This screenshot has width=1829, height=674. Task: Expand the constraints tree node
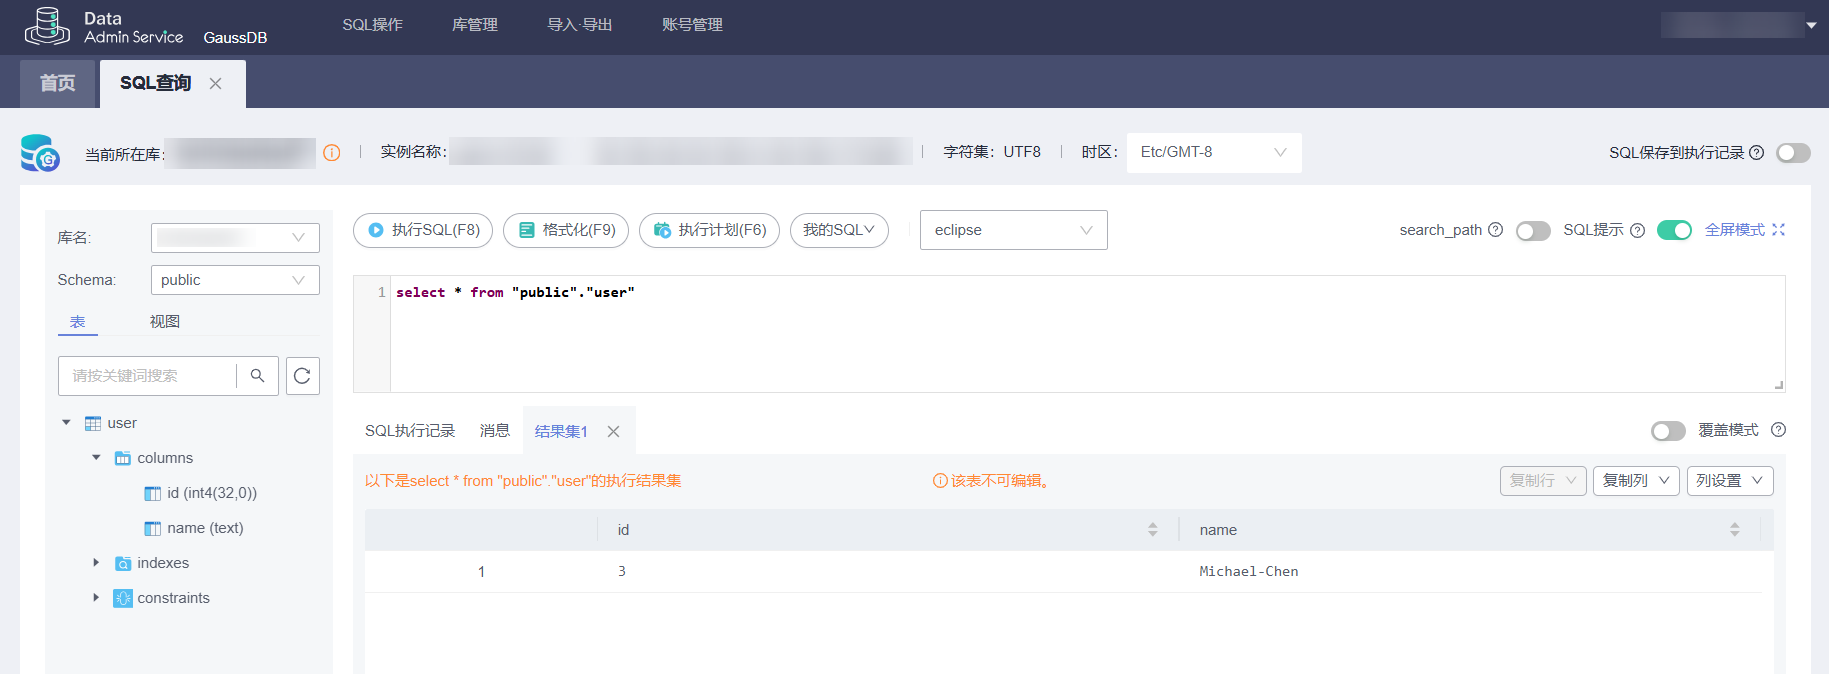click(x=96, y=598)
